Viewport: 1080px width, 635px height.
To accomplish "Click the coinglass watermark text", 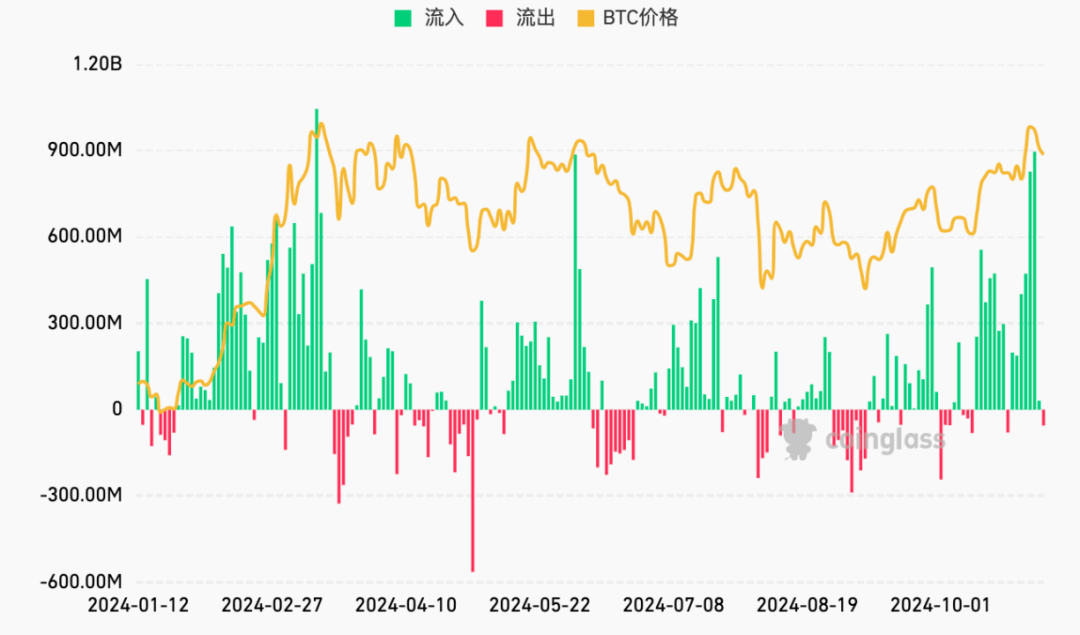I will tap(885, 439).
